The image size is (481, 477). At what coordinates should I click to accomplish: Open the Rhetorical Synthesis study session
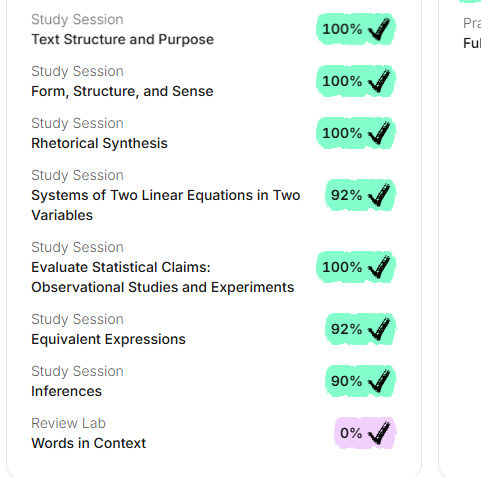[x=99, y=143]
